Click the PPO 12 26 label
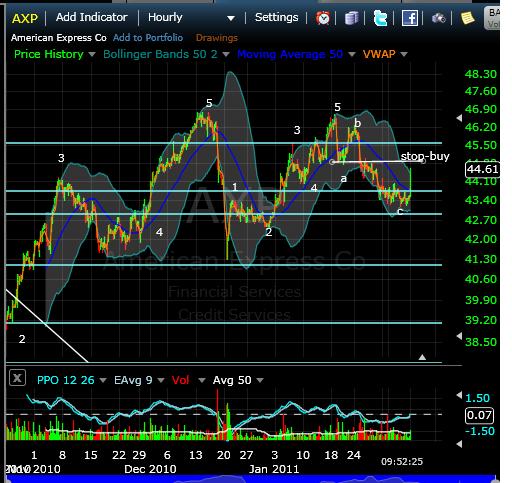512x483 pixels. tap(66, 380)
